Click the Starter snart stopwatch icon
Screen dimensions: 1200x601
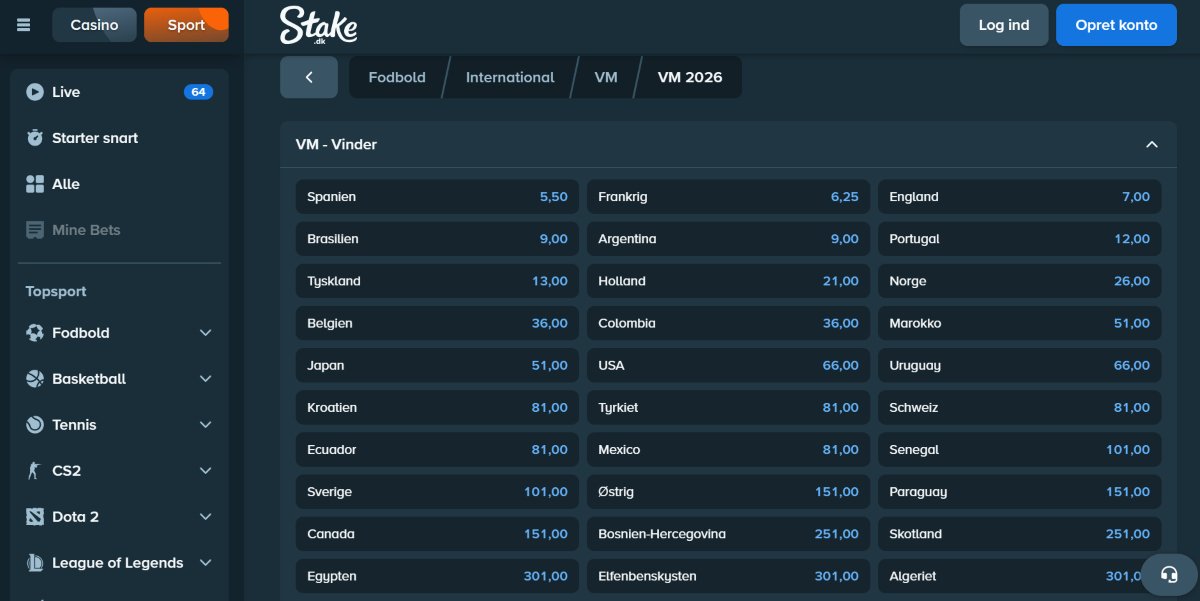(x=35, y=138)
